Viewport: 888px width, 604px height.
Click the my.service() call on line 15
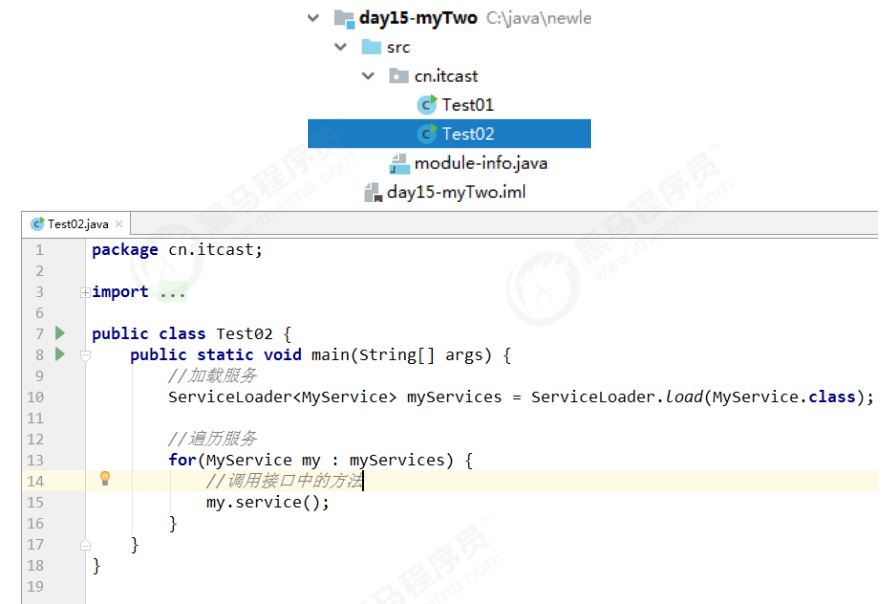tap(267, 502)
